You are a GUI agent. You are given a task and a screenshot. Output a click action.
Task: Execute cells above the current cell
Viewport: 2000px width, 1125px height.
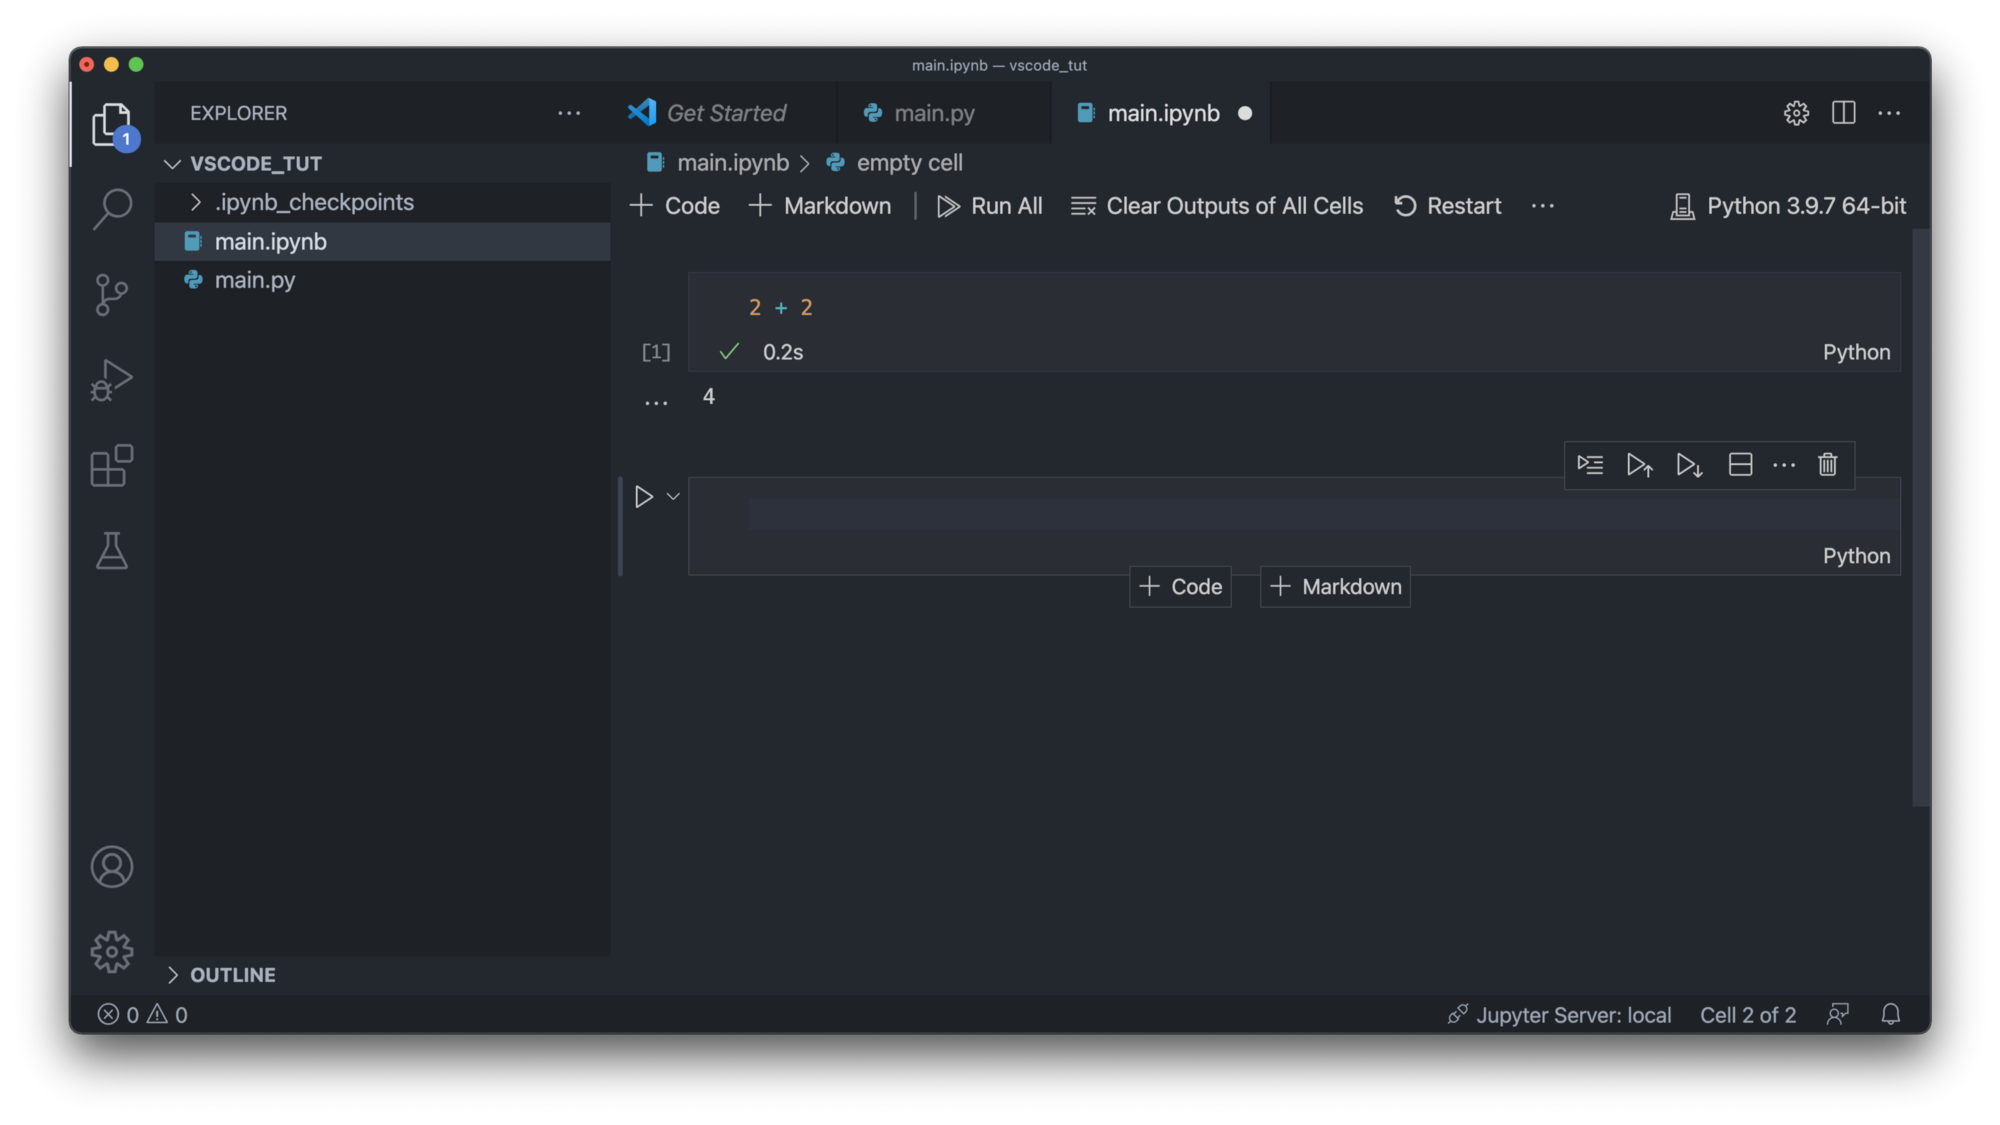(1640, 465)
